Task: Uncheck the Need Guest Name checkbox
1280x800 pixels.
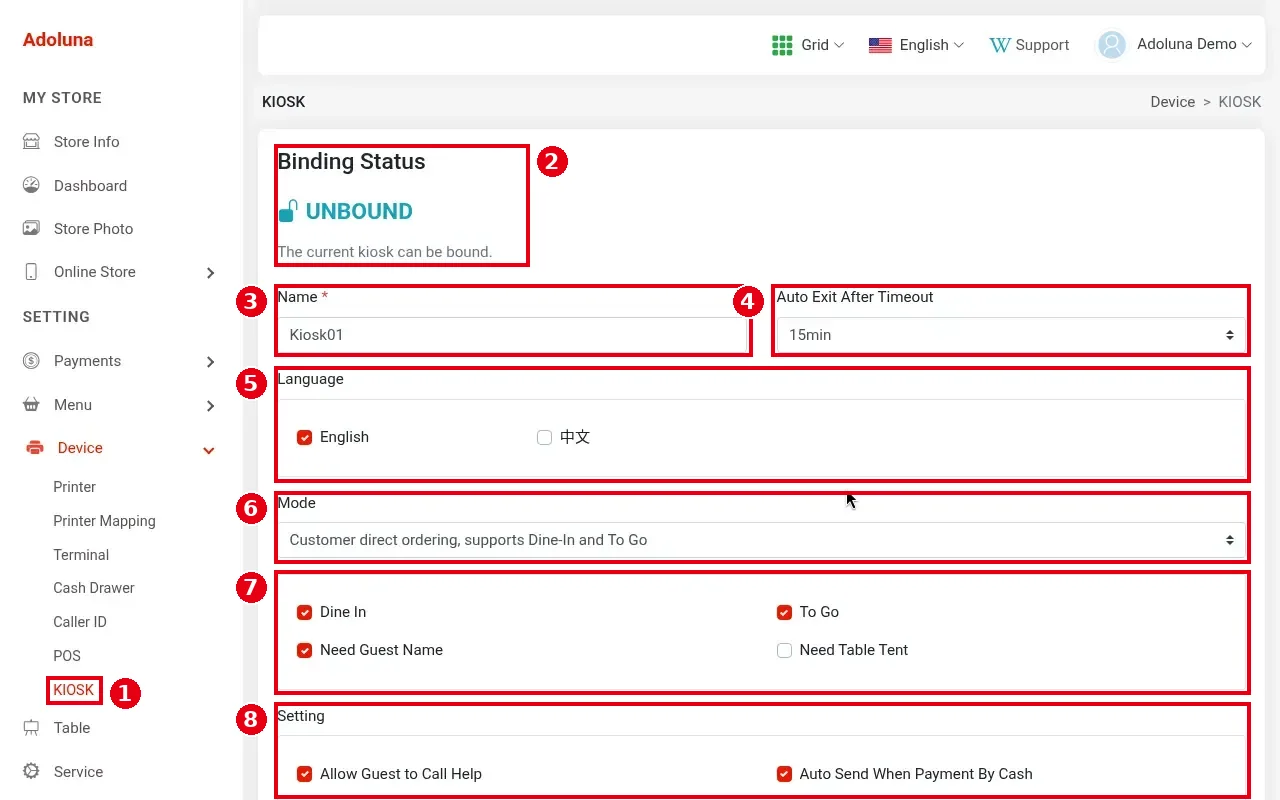Action: [x=305, y=650]
